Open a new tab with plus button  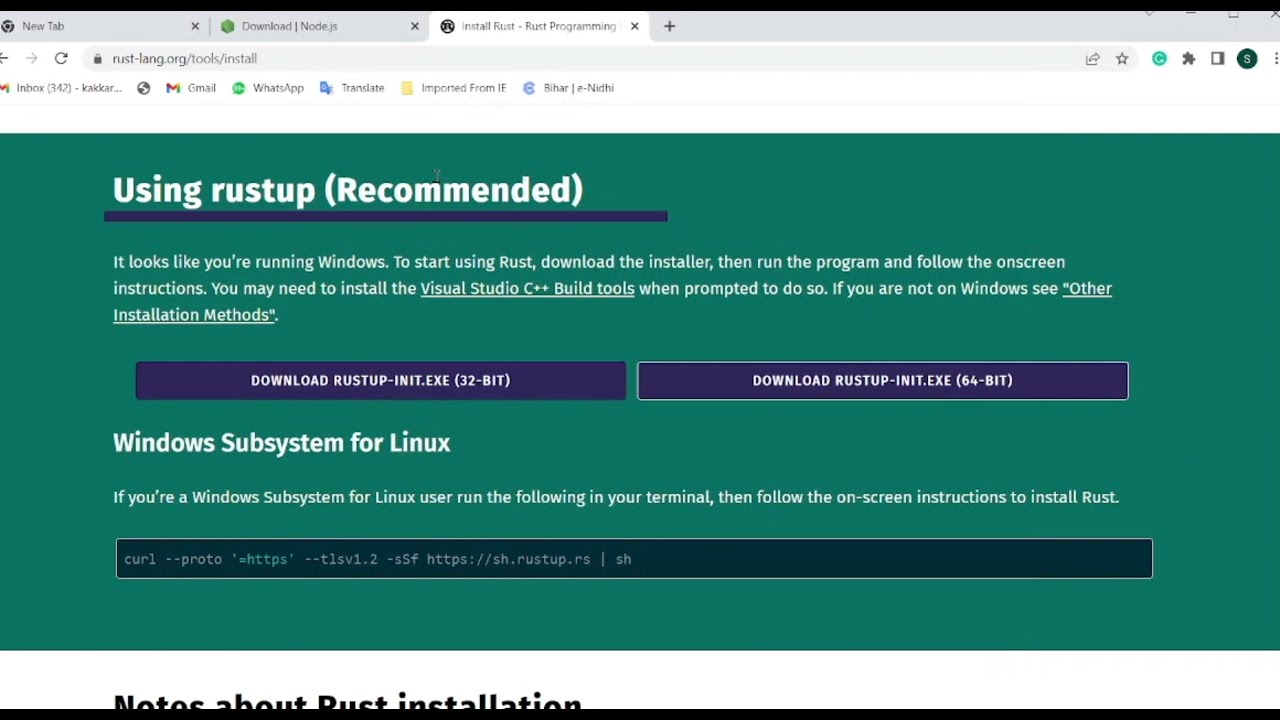point(669,26)
